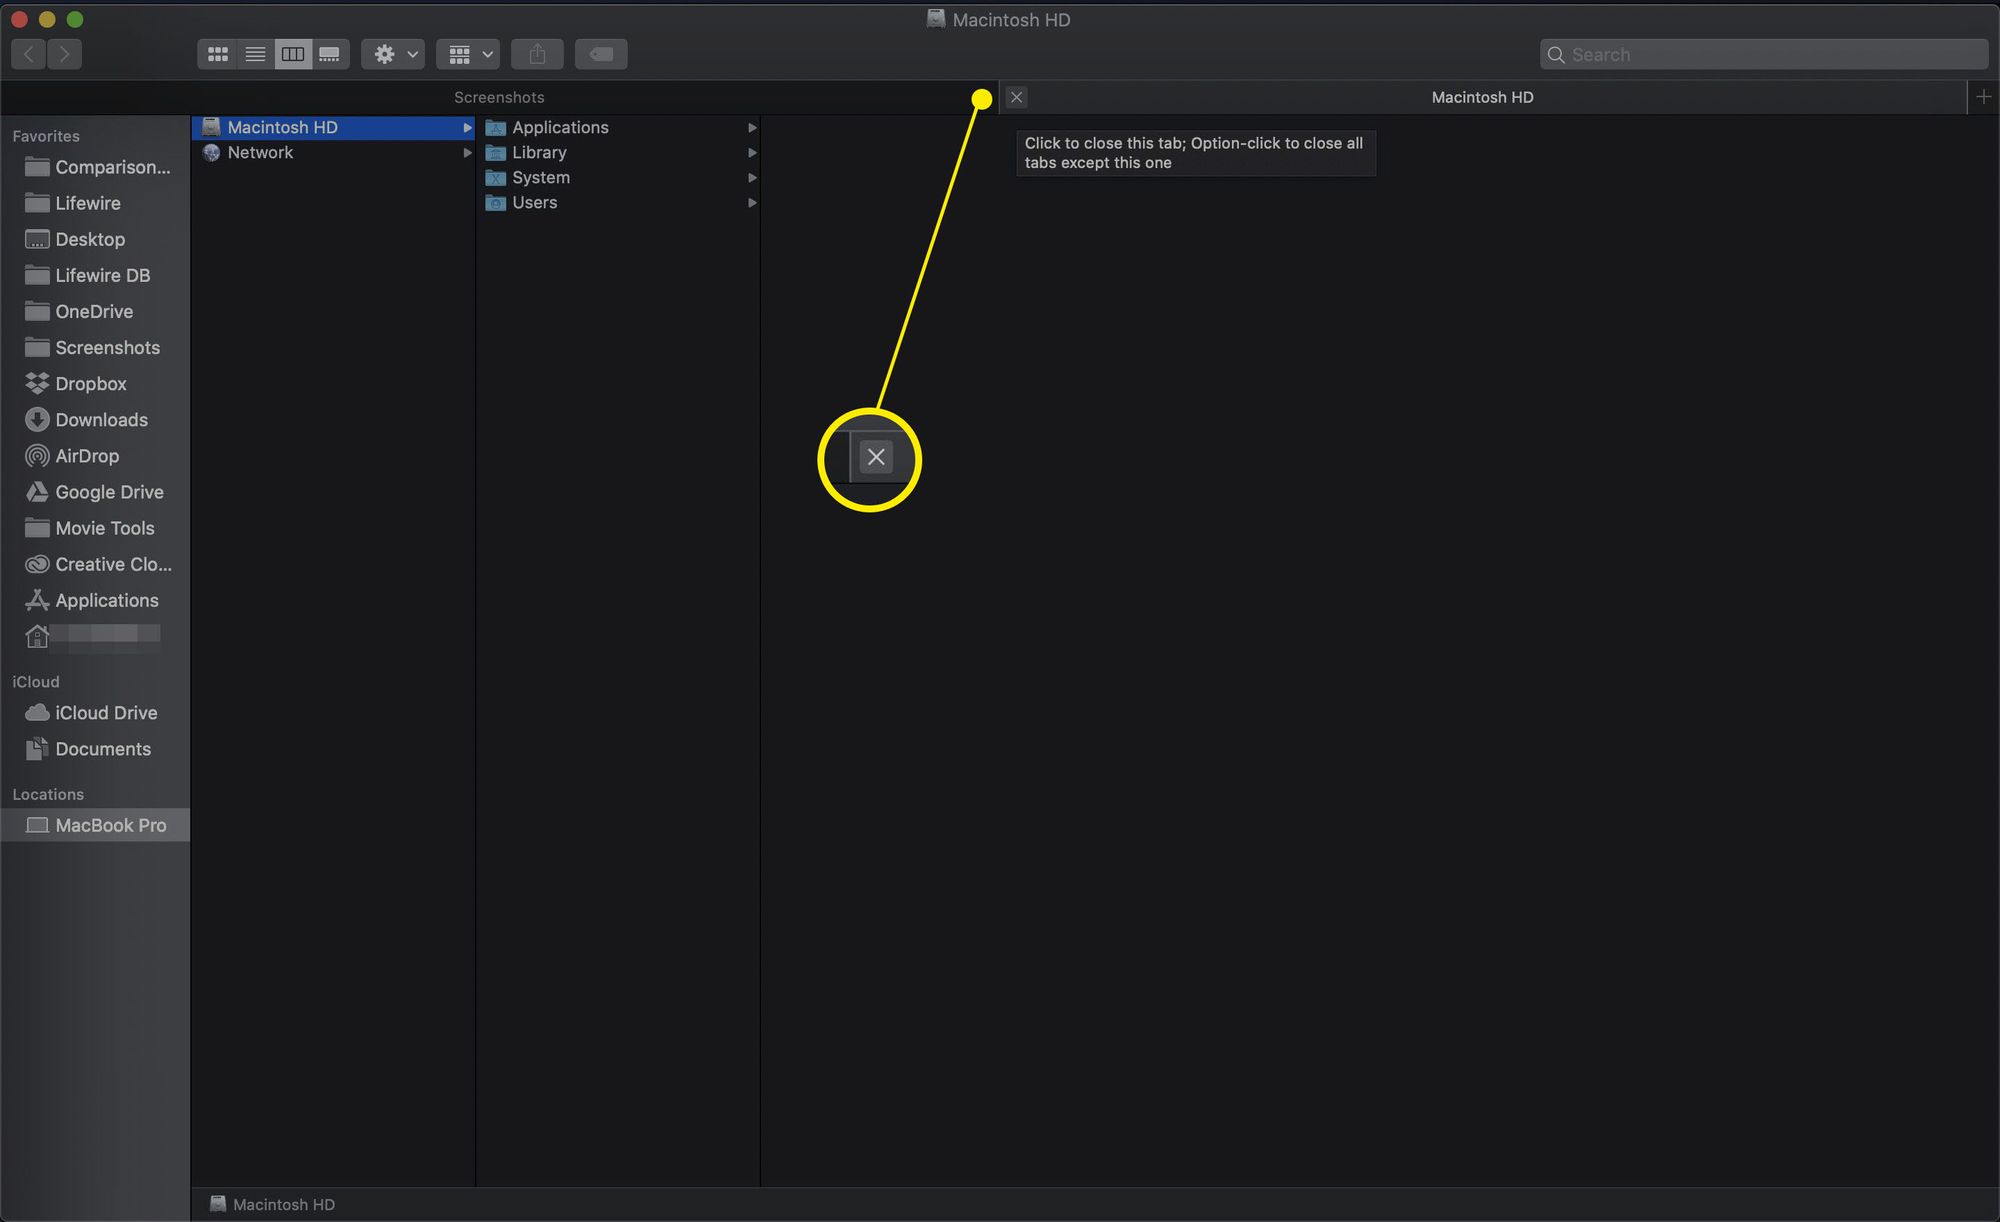Open the Screenshots tab
The image size is (2000, 1222).
point(497,97)
